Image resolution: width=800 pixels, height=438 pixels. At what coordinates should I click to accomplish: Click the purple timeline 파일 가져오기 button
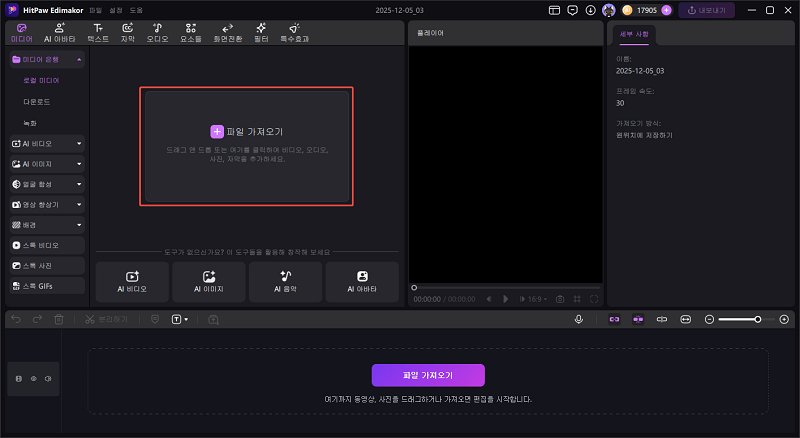point(428,375)
